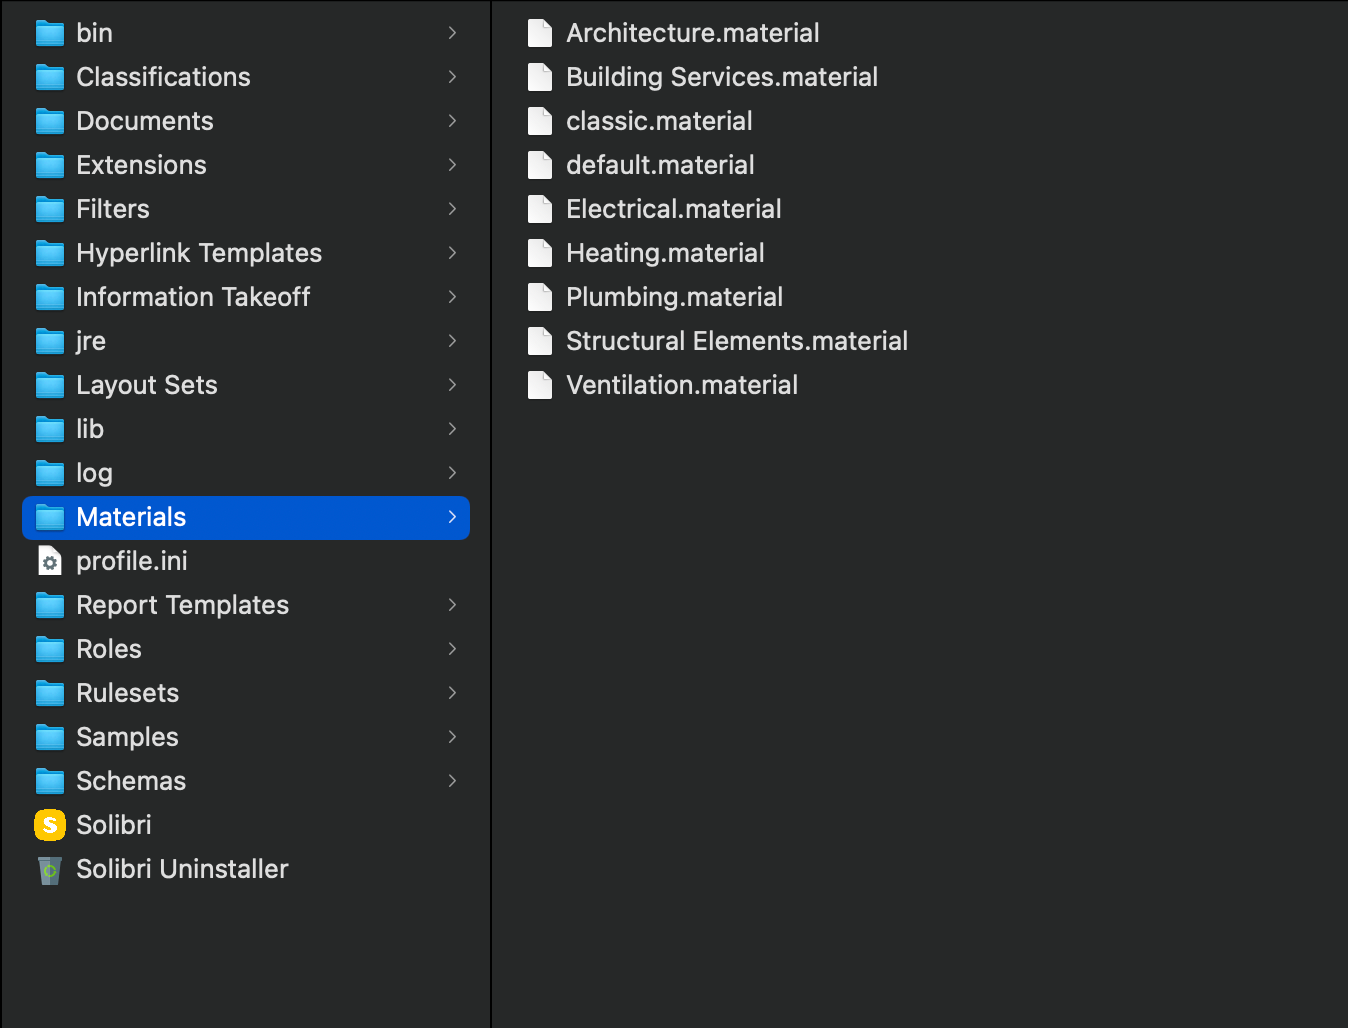Select the default.material file name
1348x1028 pixels.
point(660,165)
